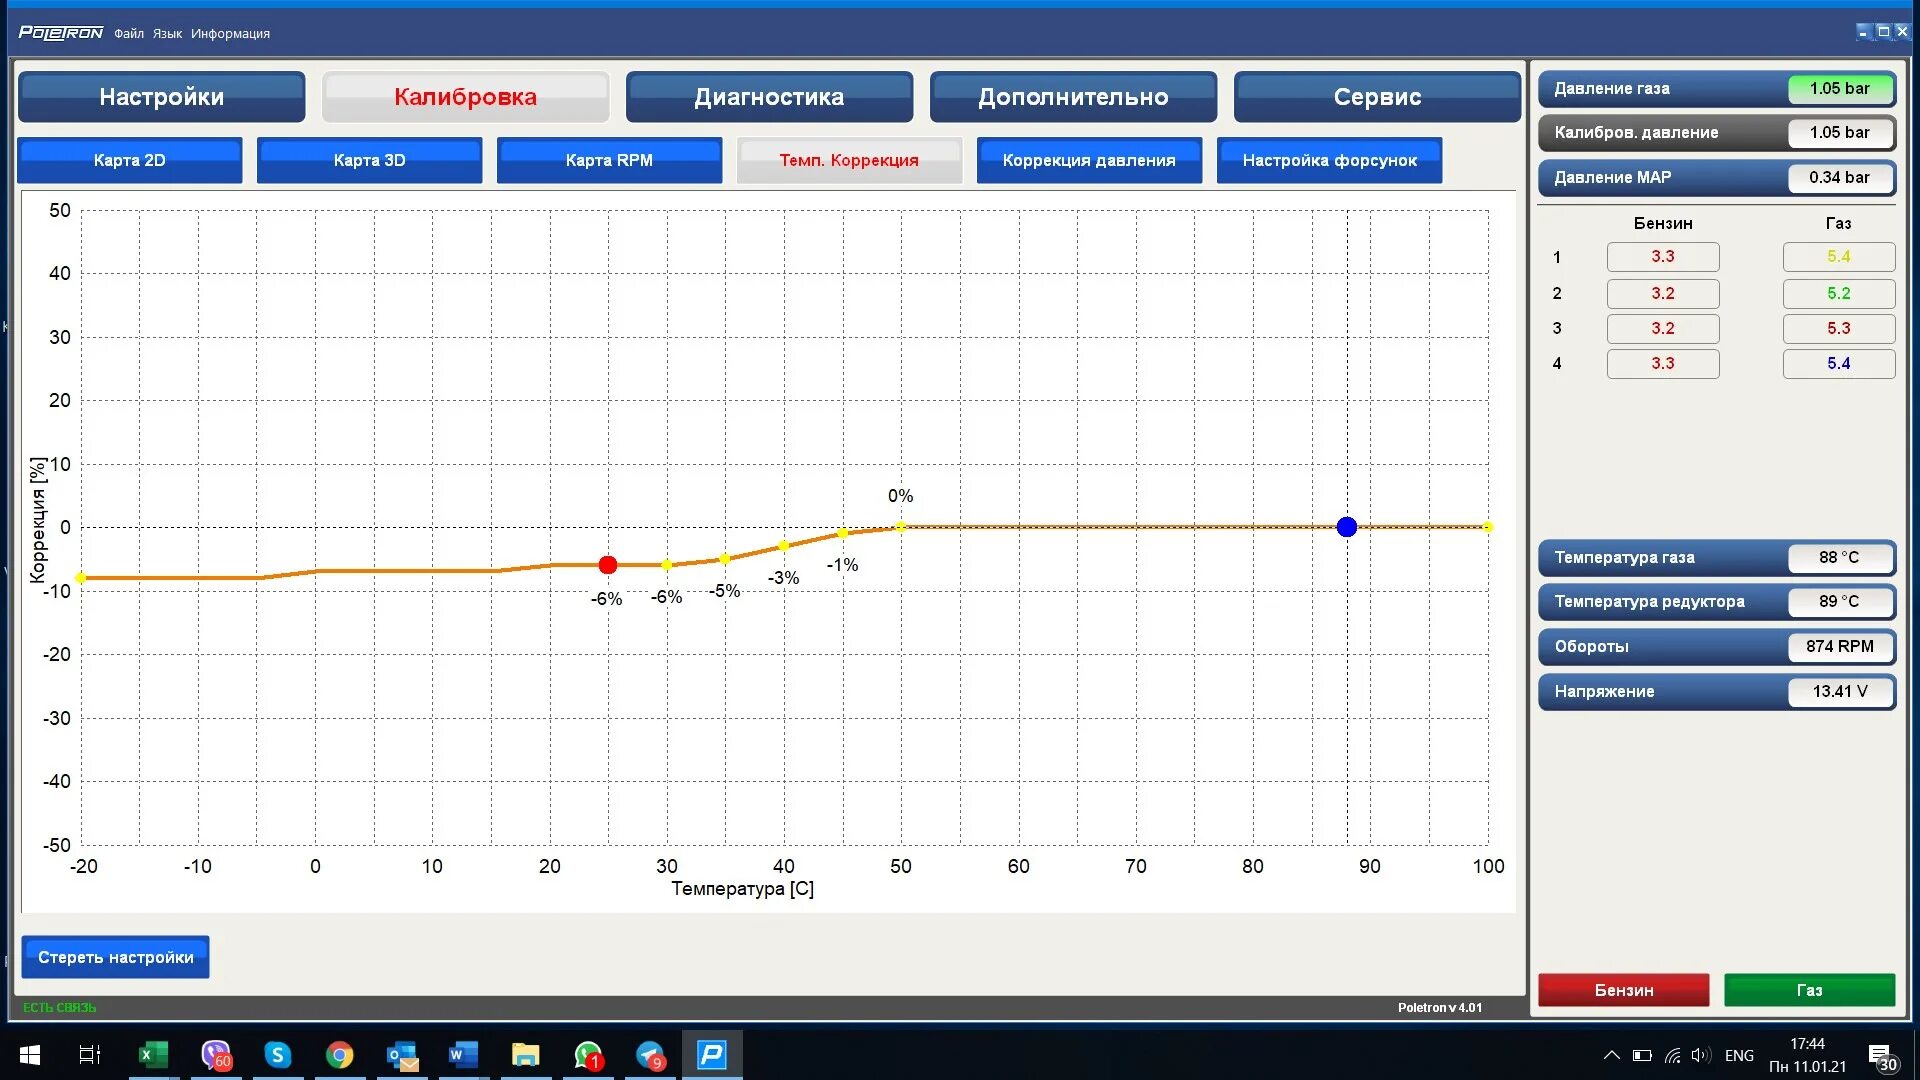
Task: Open the Информация menu
Action: pos(230,33)
